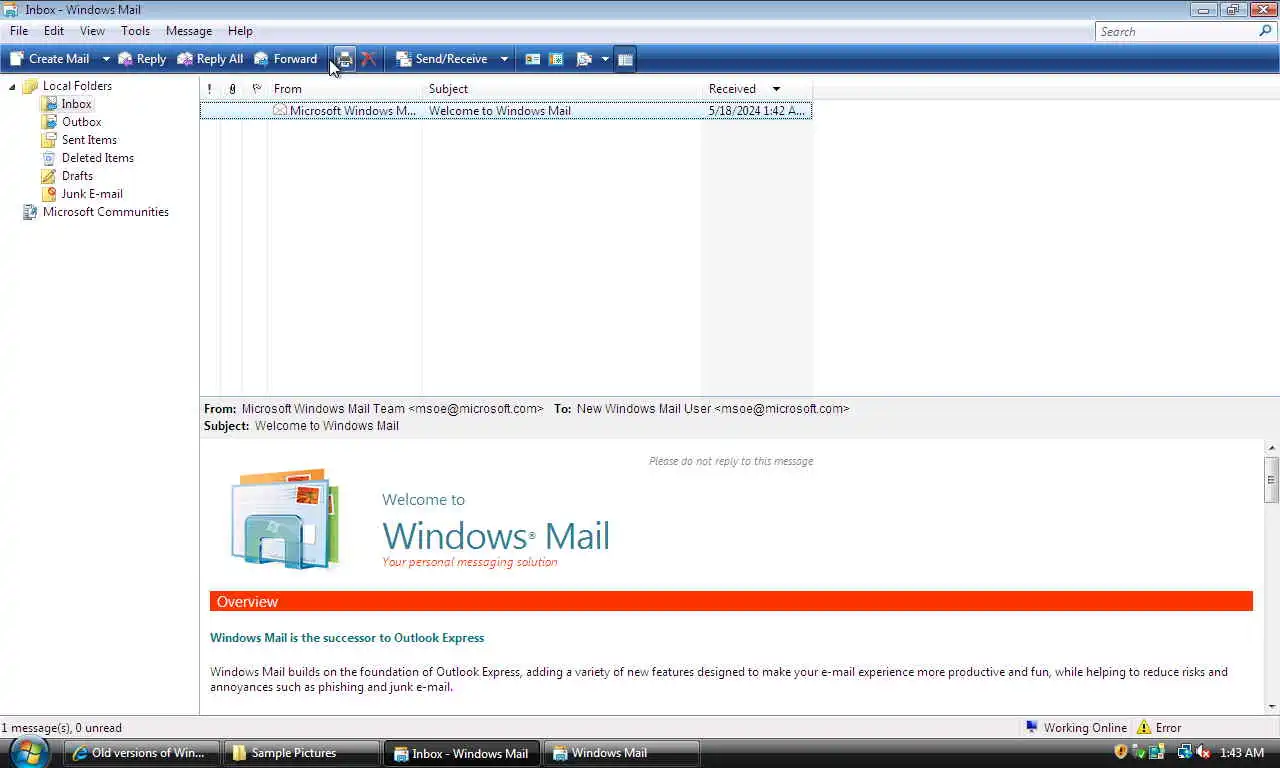Viewport: 1280px width, 768px height.
Task: Open the Windows Start orb
Action: click(x=29, y=752)
